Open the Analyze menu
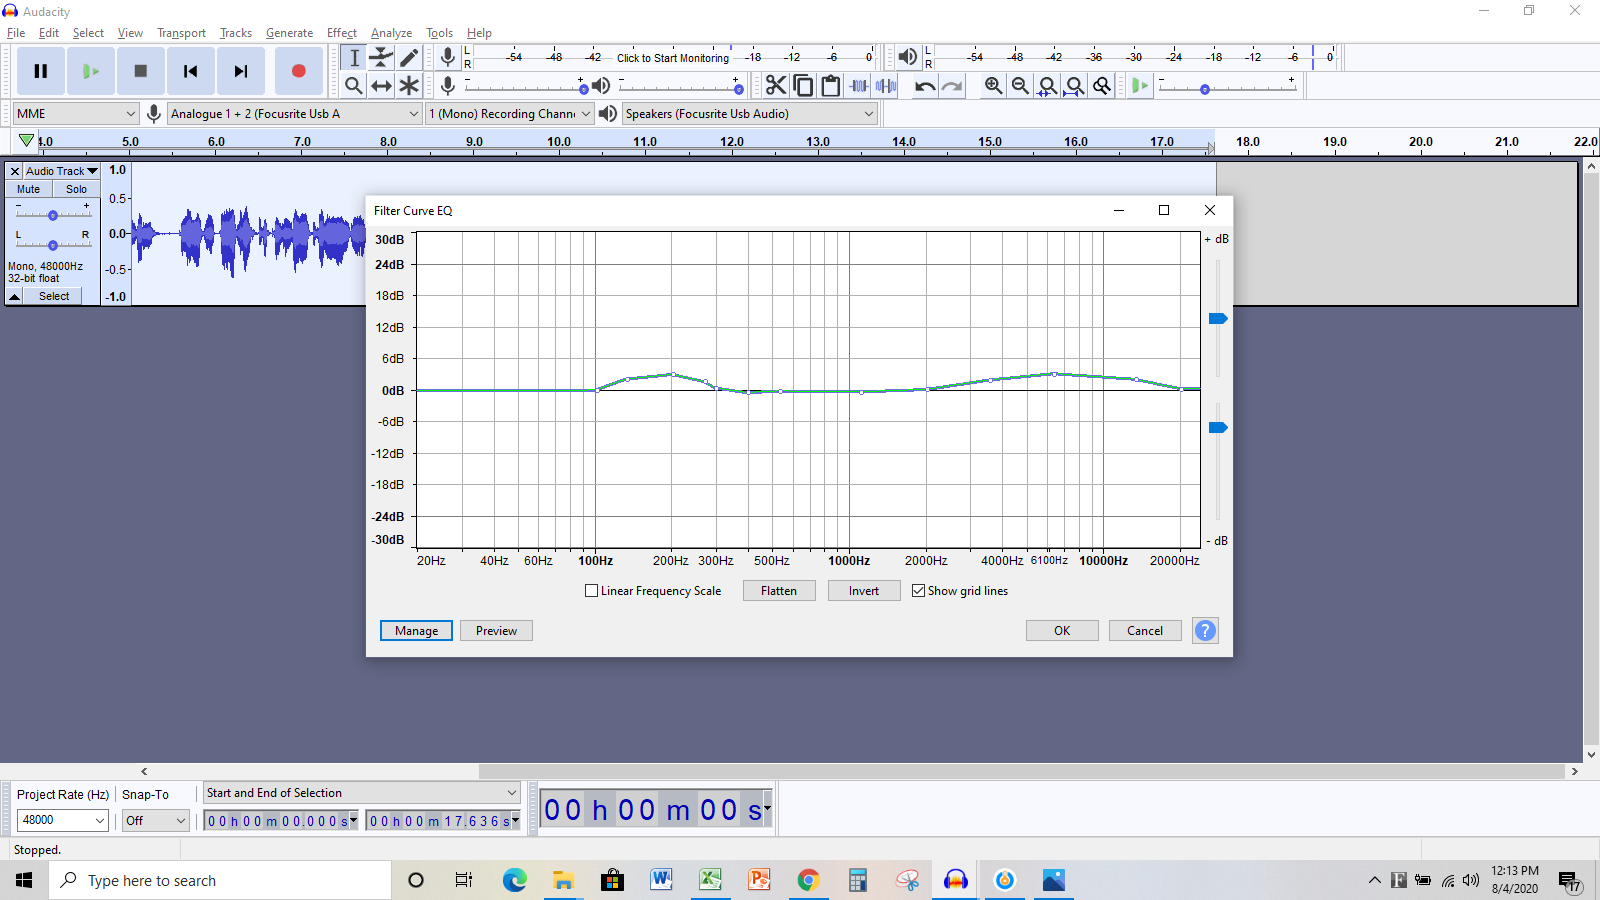Viewport: 1600px width, 900px height. point(391,33)
